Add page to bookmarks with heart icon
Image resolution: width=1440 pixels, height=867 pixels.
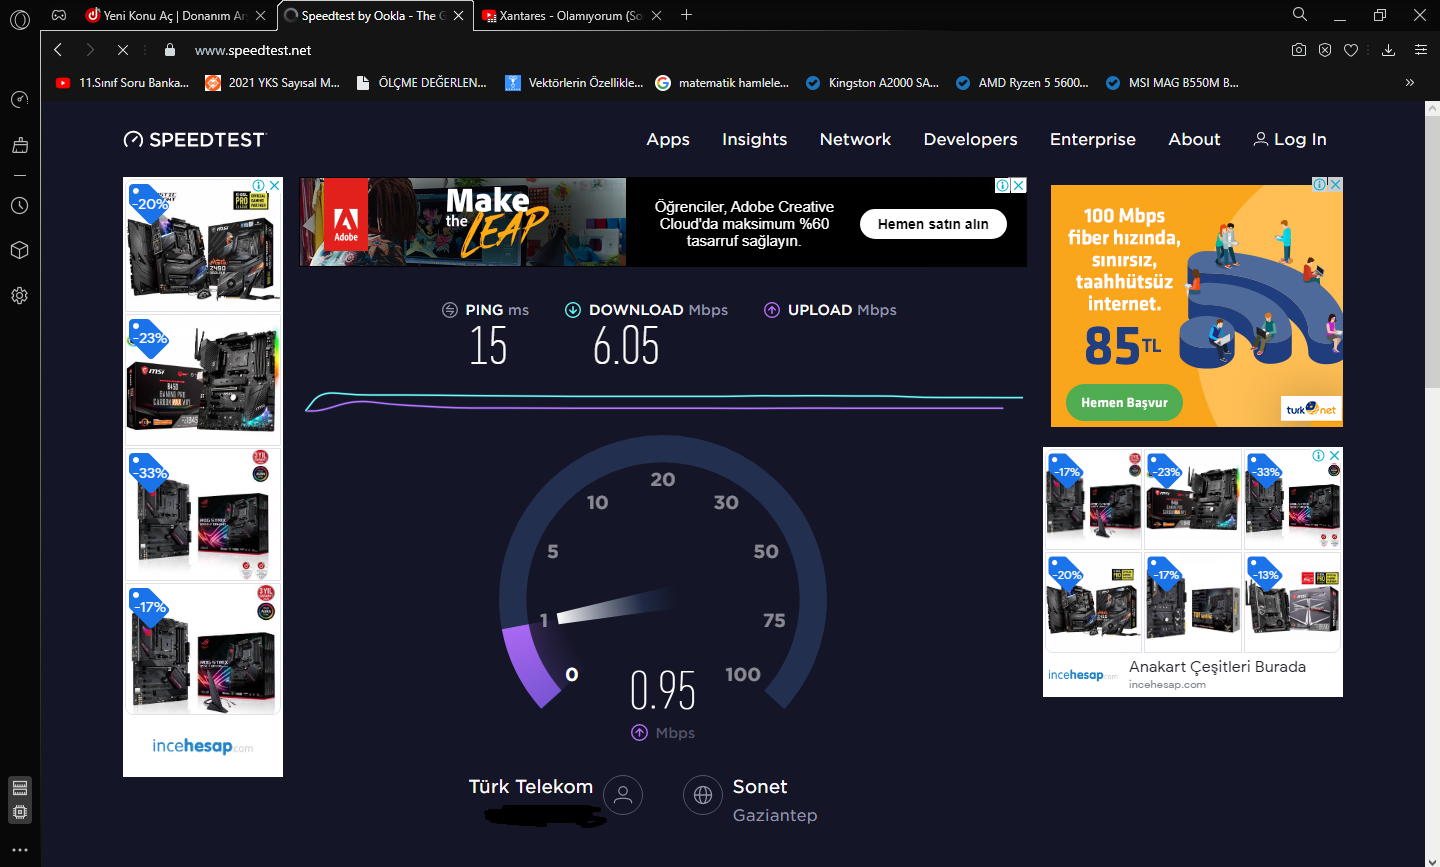click(x=1351, y=50)
